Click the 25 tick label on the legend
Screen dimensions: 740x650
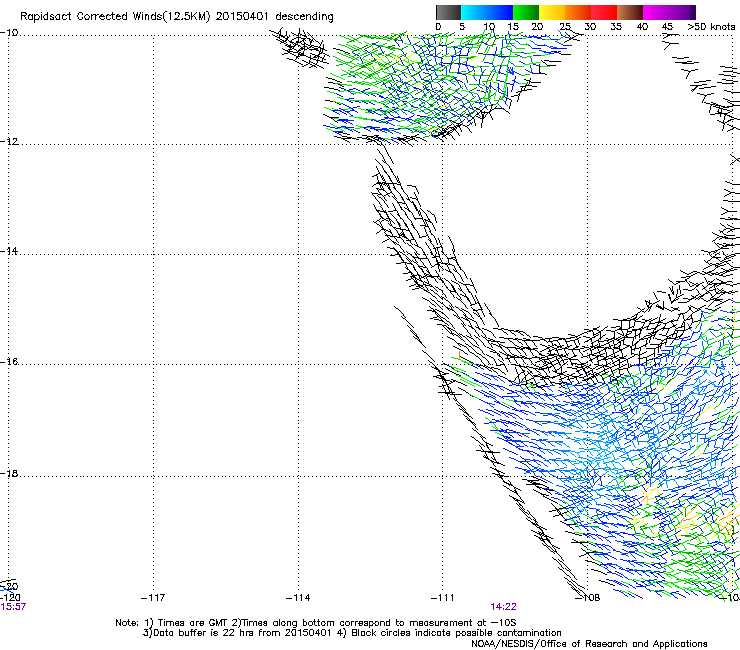[565, 27]
